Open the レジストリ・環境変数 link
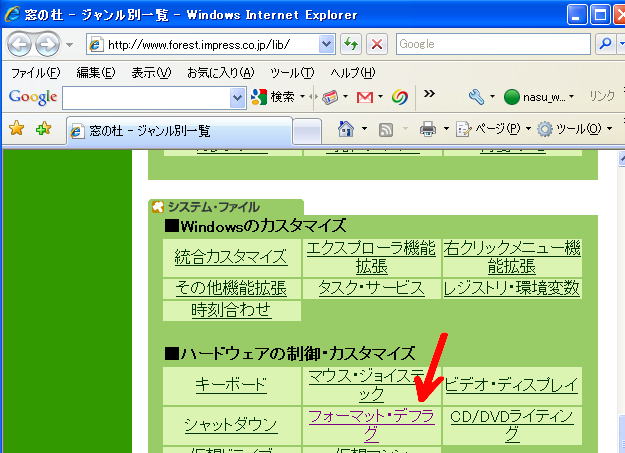This screenshot has width=625, height=453. tap(512, 288)
